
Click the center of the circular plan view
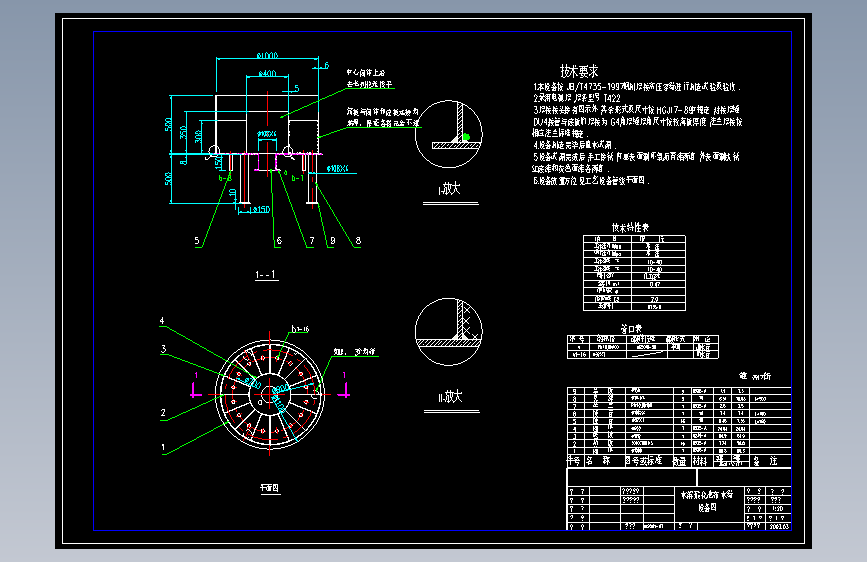(270, 394)
